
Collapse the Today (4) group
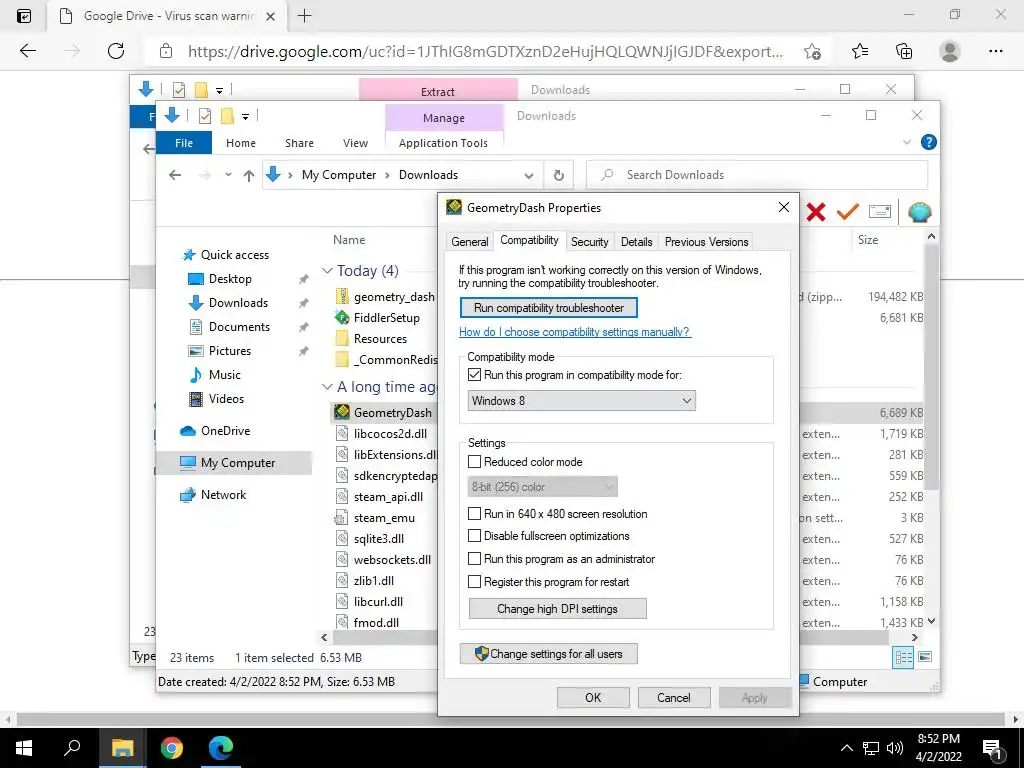click(327, 270)
